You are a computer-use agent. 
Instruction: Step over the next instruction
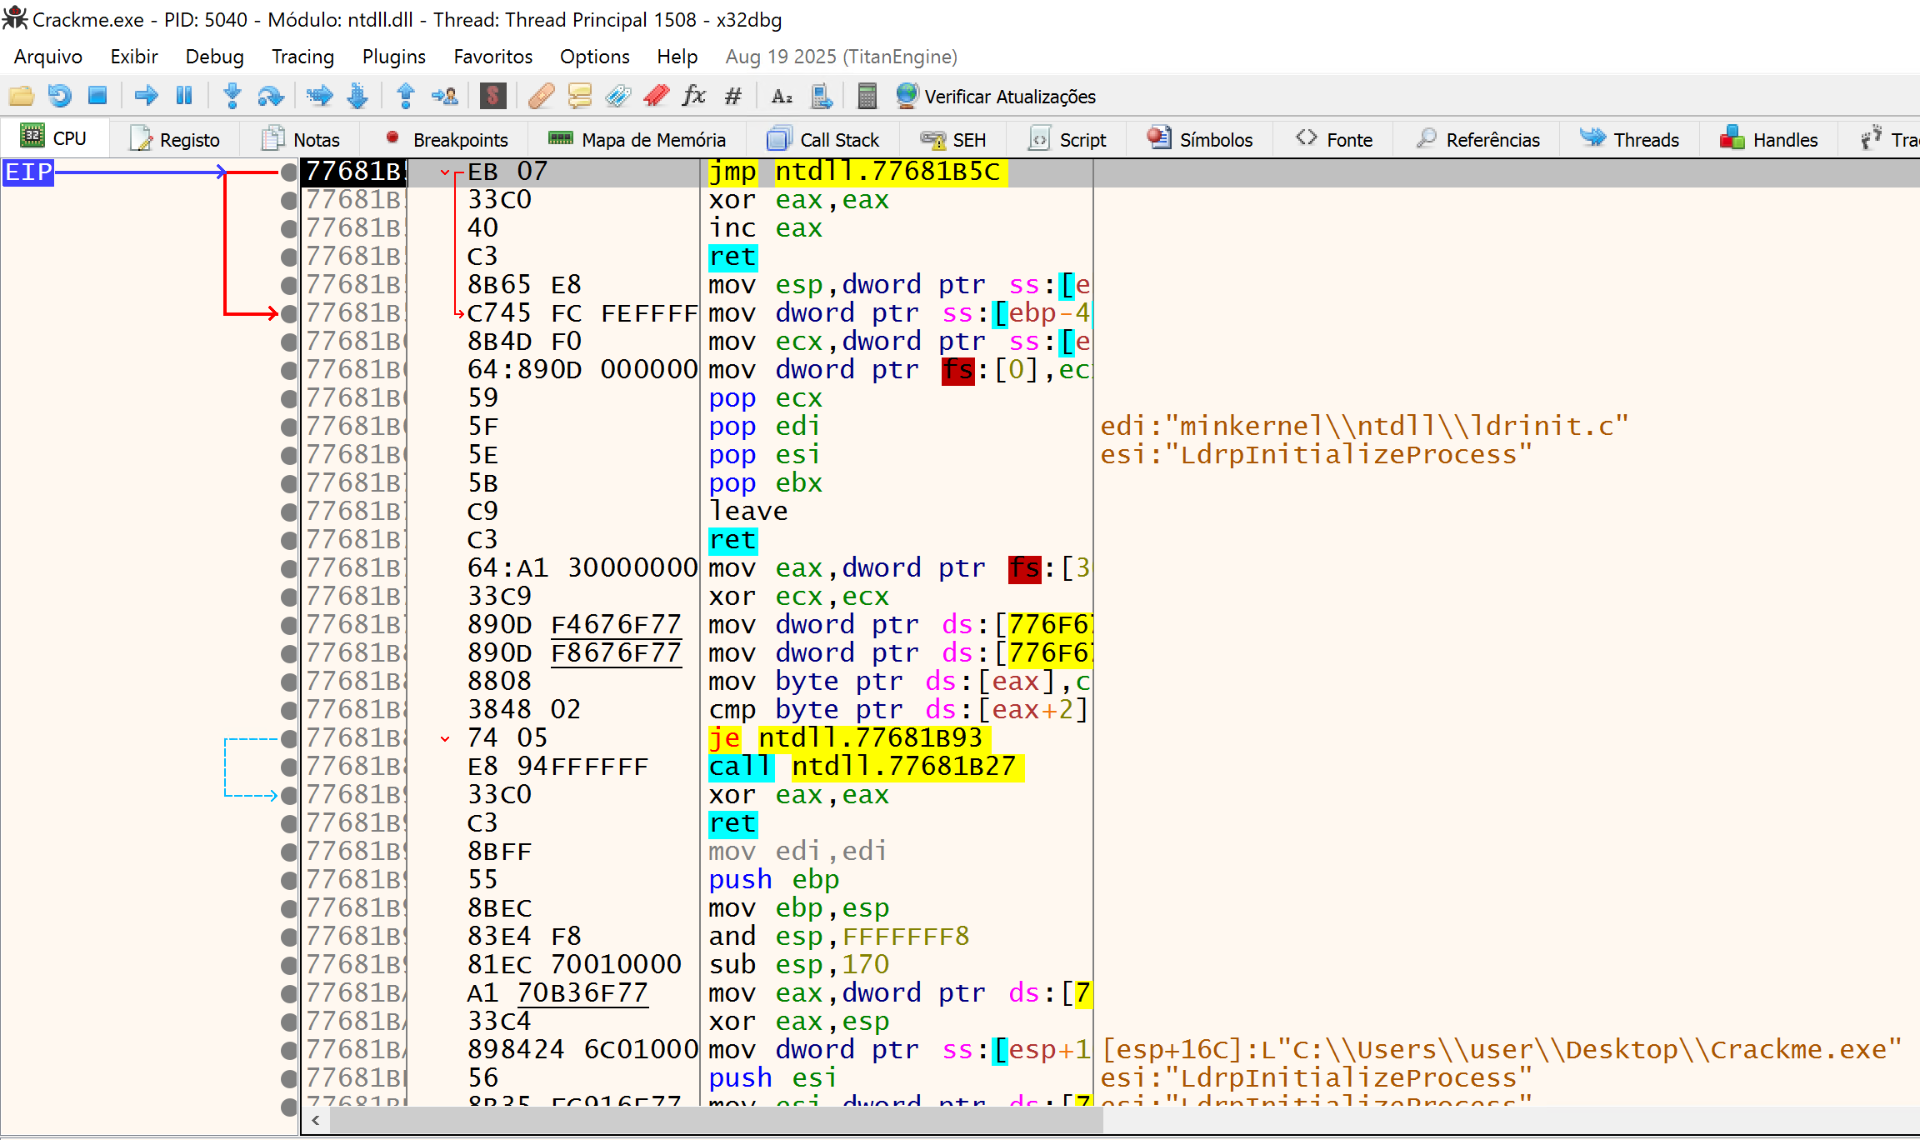click(x=270, y=96)
